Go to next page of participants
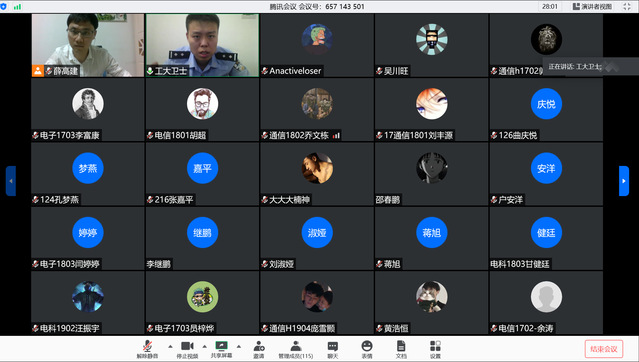 click(624, 181)
